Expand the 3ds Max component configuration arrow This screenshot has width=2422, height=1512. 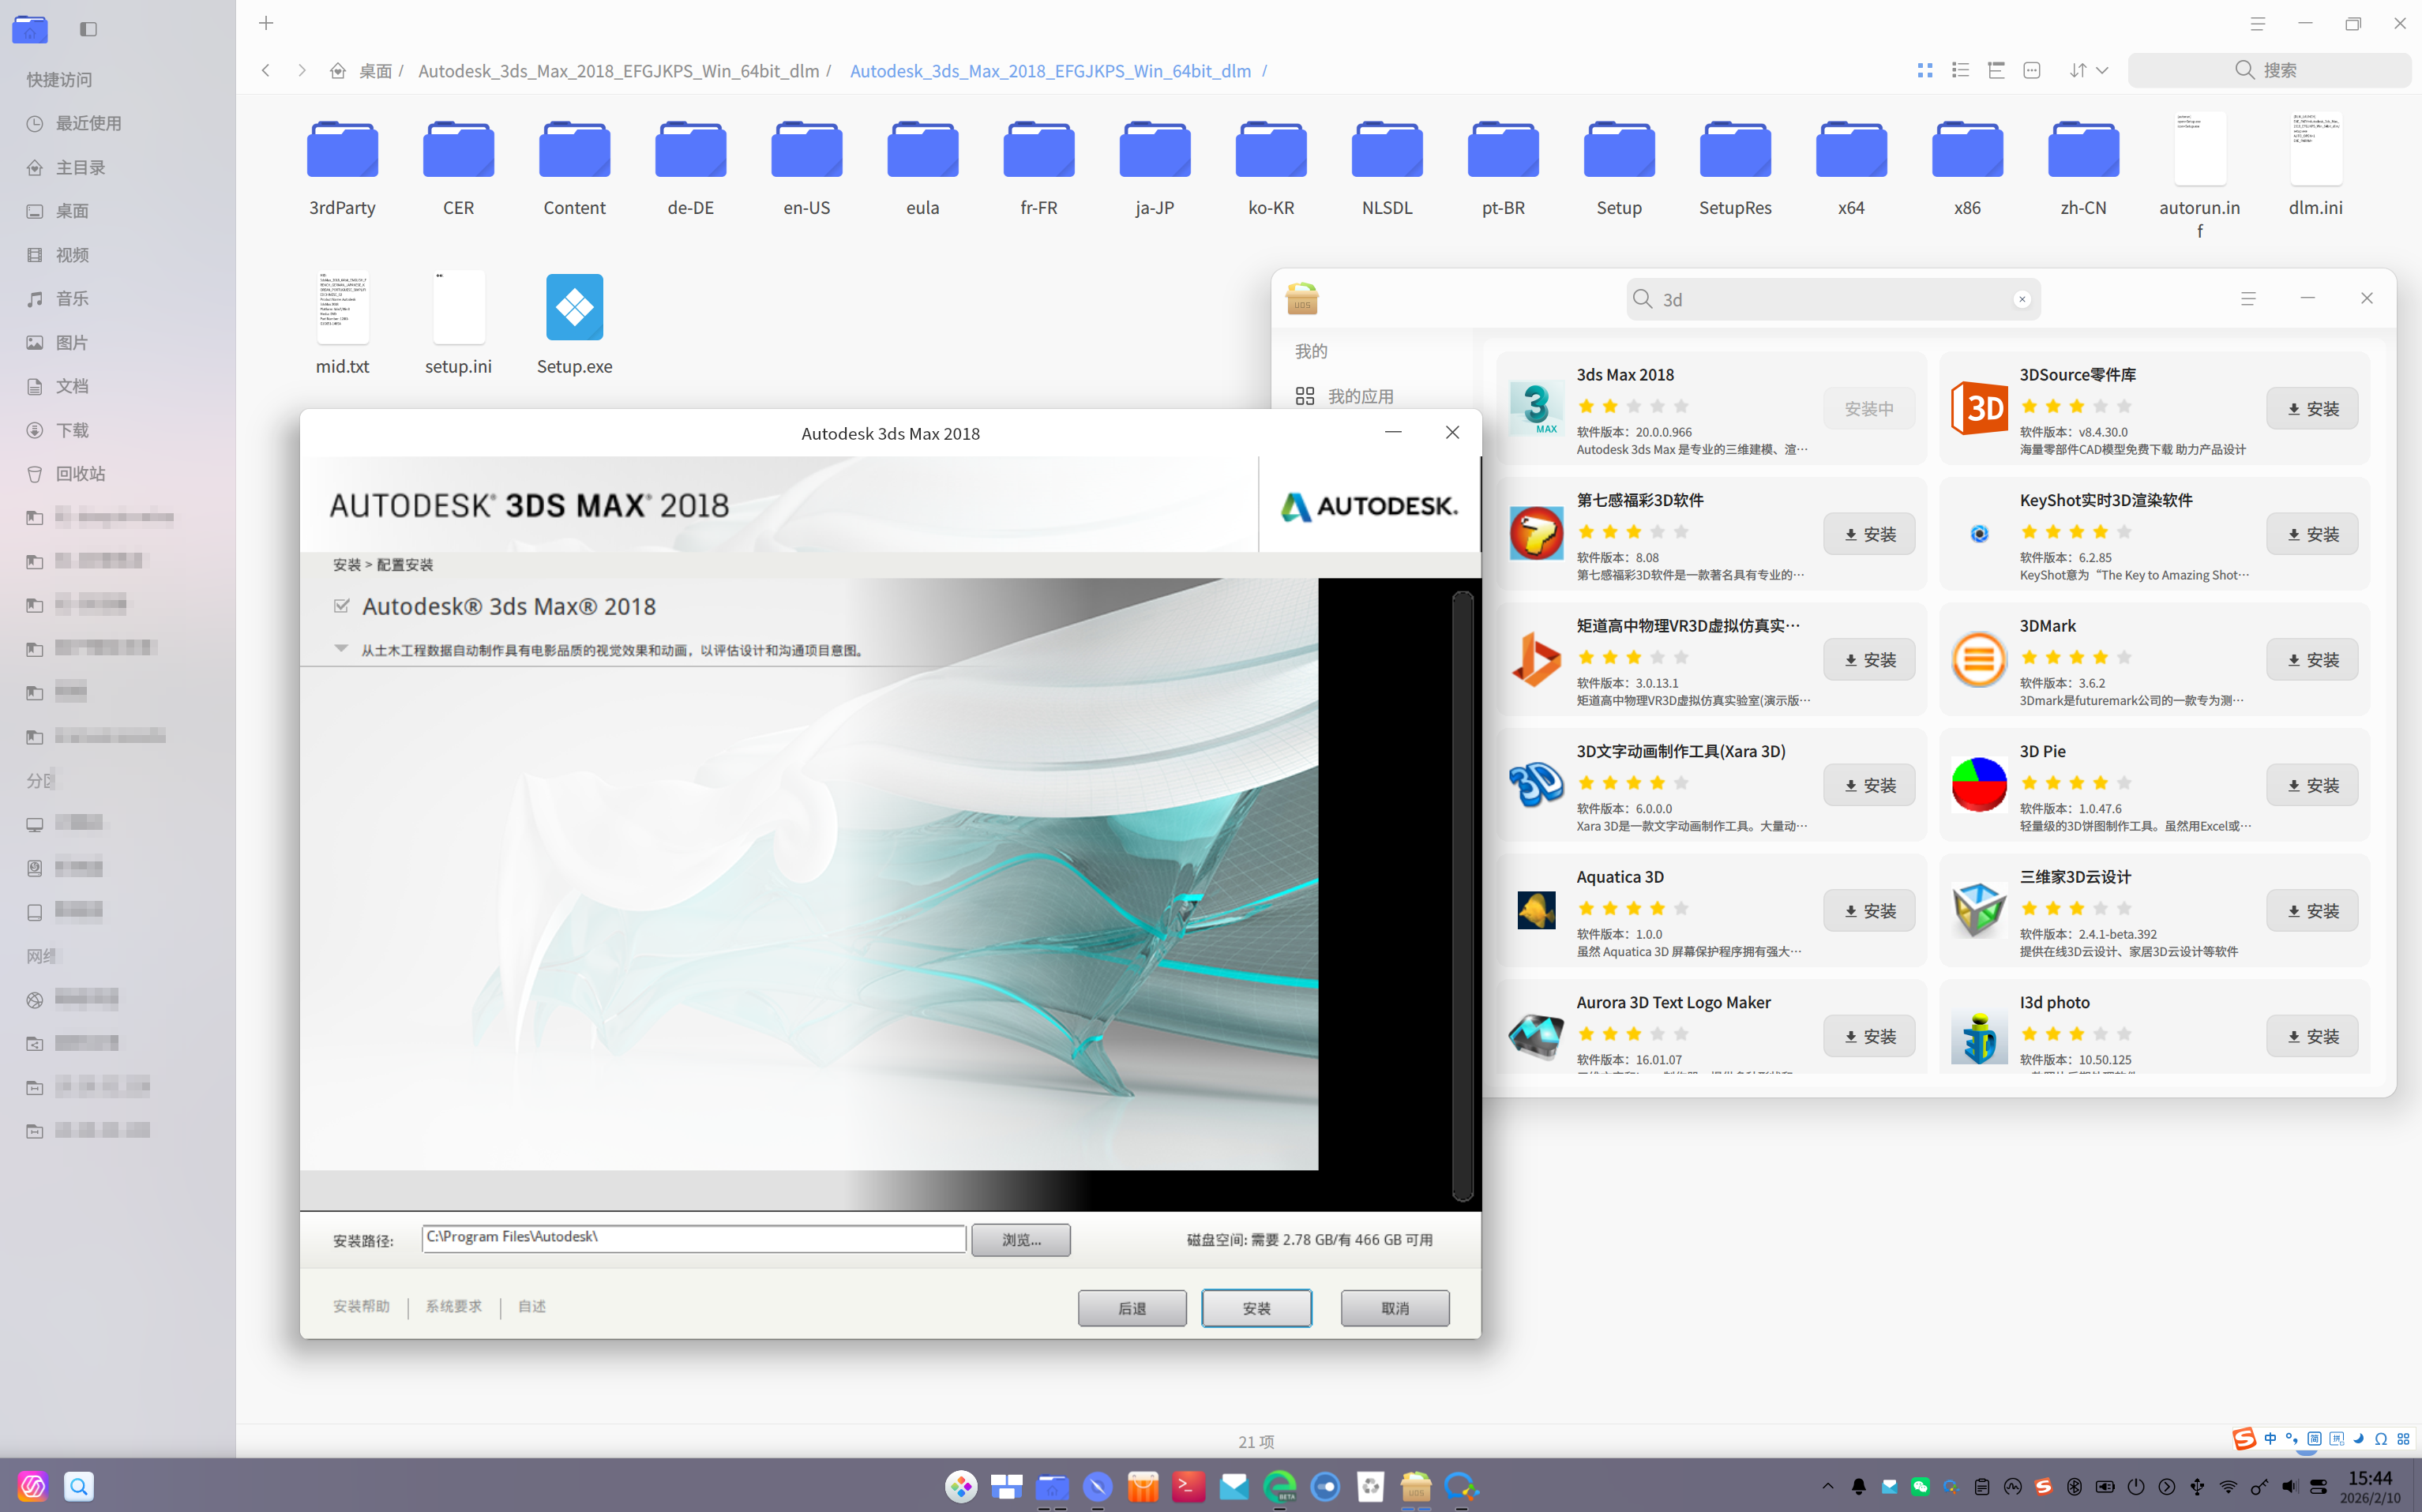point(341,649)
